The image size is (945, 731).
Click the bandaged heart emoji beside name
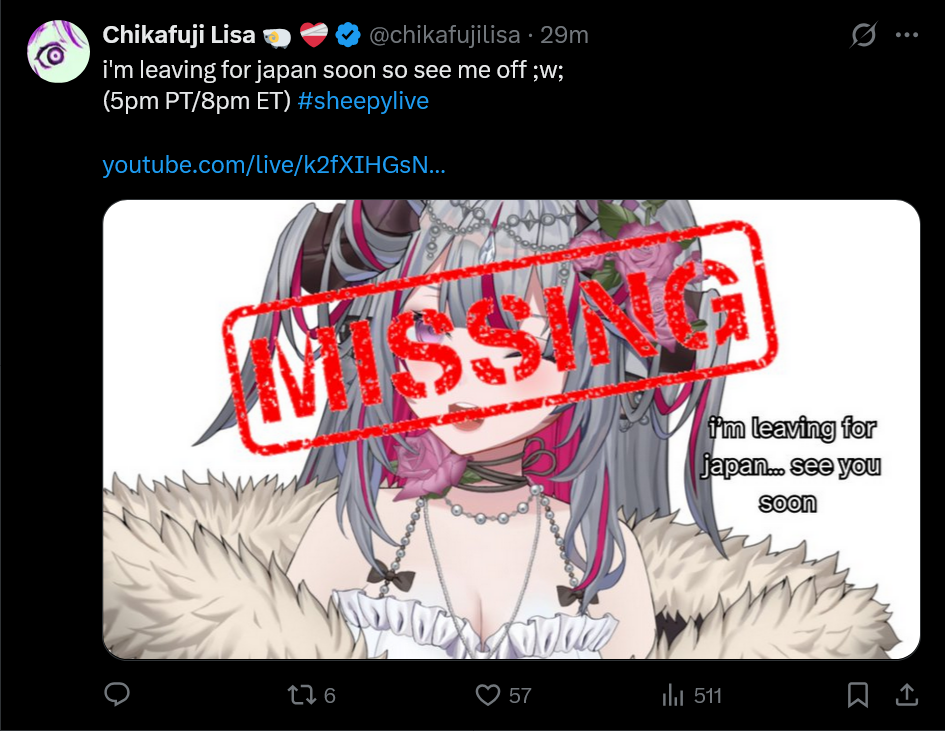click(x=313, y=34)
